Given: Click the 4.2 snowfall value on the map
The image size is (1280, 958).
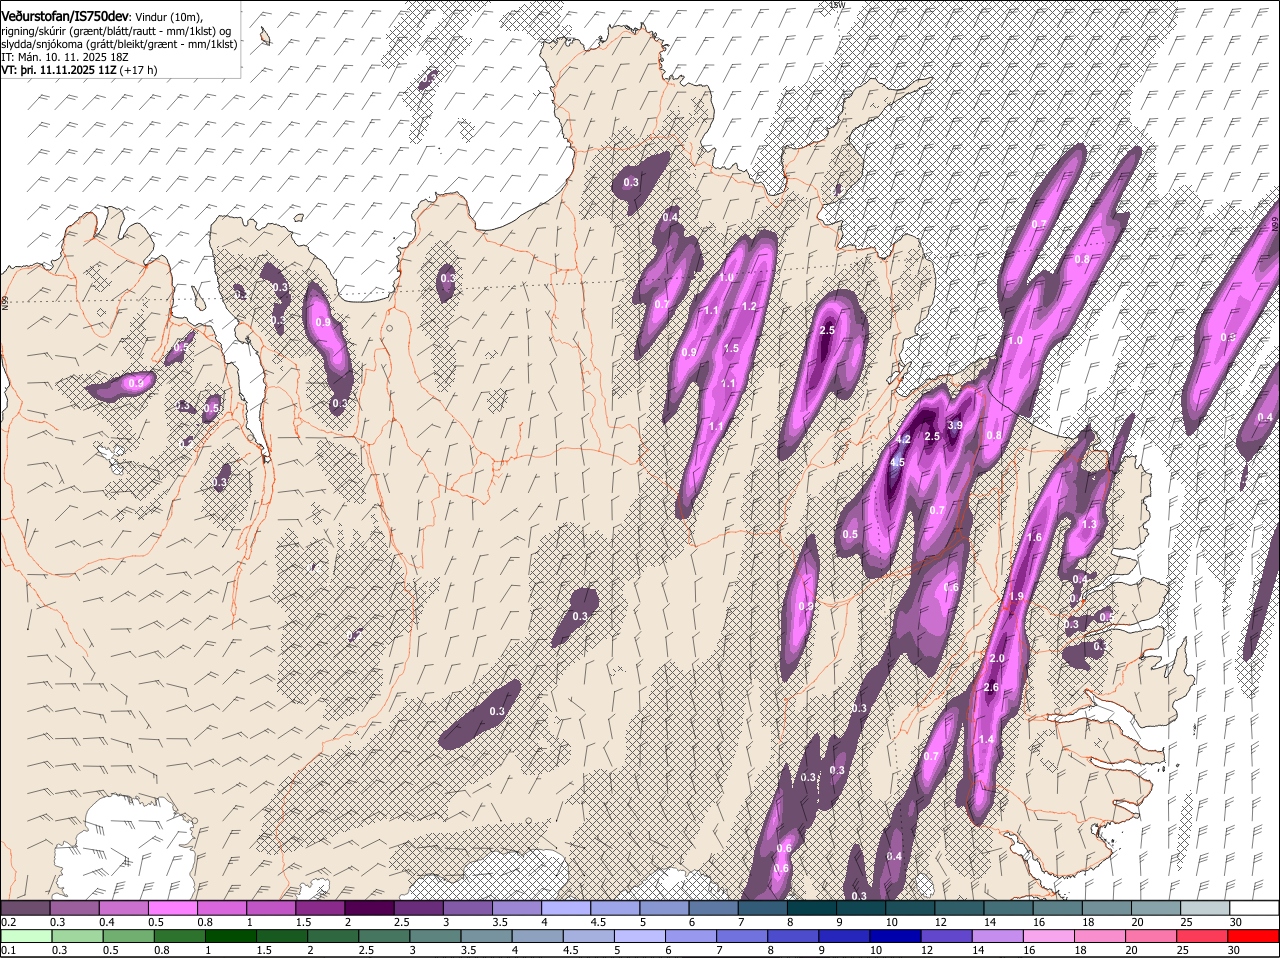Looking at the screenshot, I should pyautogui.click(x=902, y=439).
